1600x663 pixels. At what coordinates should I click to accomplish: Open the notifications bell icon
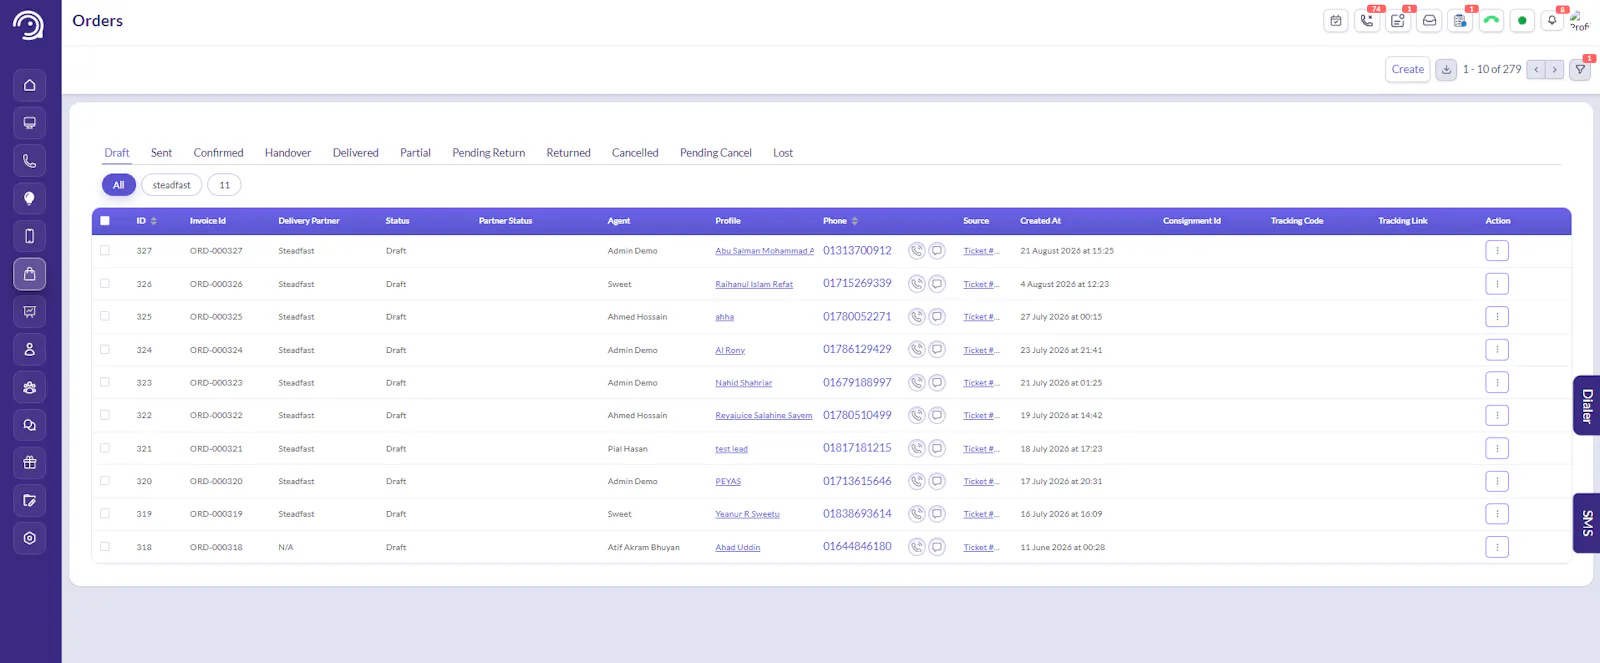coord(1552,20)
